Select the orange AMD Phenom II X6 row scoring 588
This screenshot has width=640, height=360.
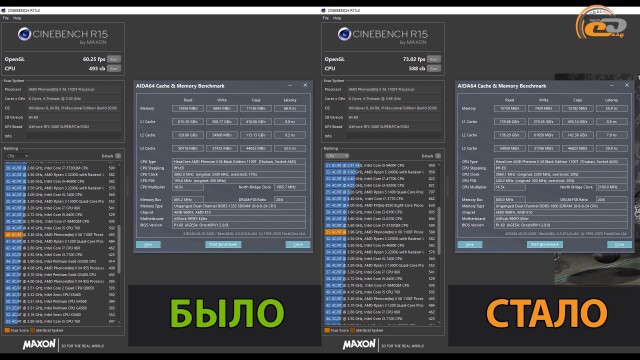[x=380, y=232]
